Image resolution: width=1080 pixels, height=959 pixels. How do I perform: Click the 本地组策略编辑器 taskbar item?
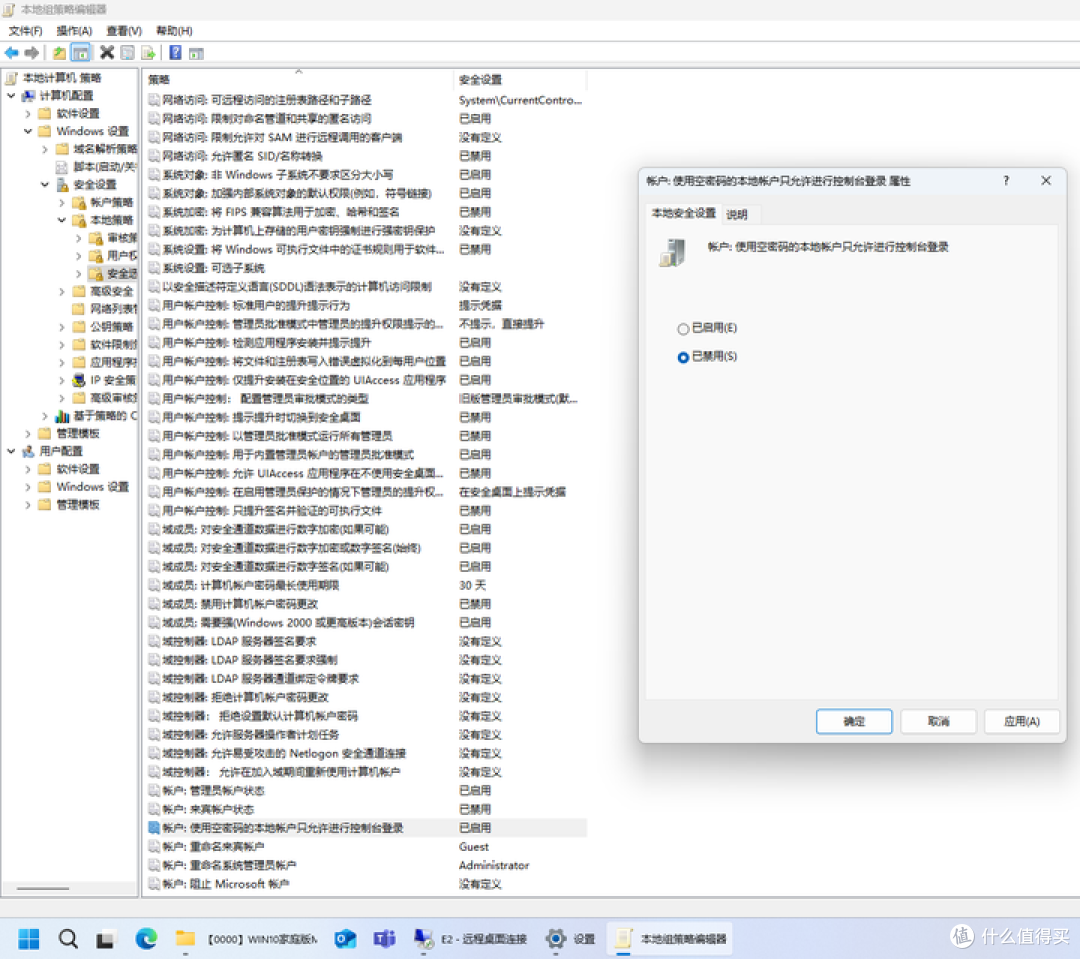coord(670,938)
